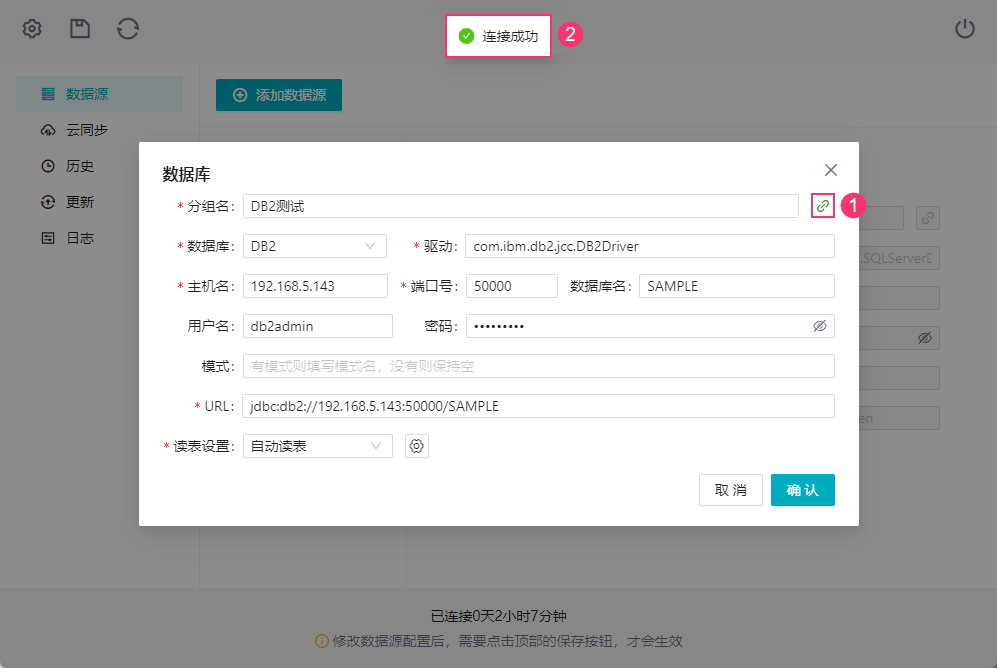This screenshot has width=997, height=668.
Task: Open settings gear in top toolbar
Action: [x=32, y=29]
